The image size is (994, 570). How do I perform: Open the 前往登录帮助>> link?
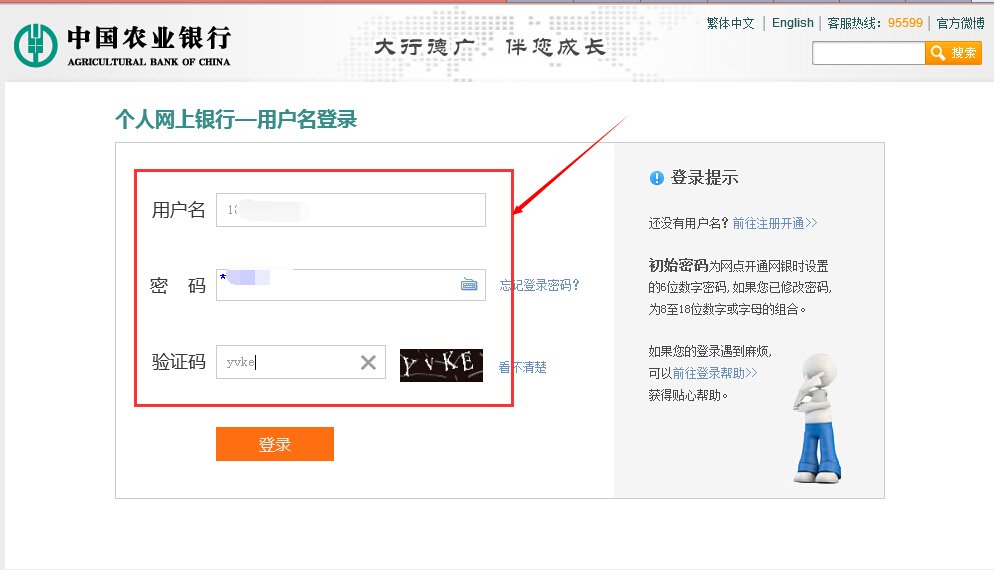(714, 373)
